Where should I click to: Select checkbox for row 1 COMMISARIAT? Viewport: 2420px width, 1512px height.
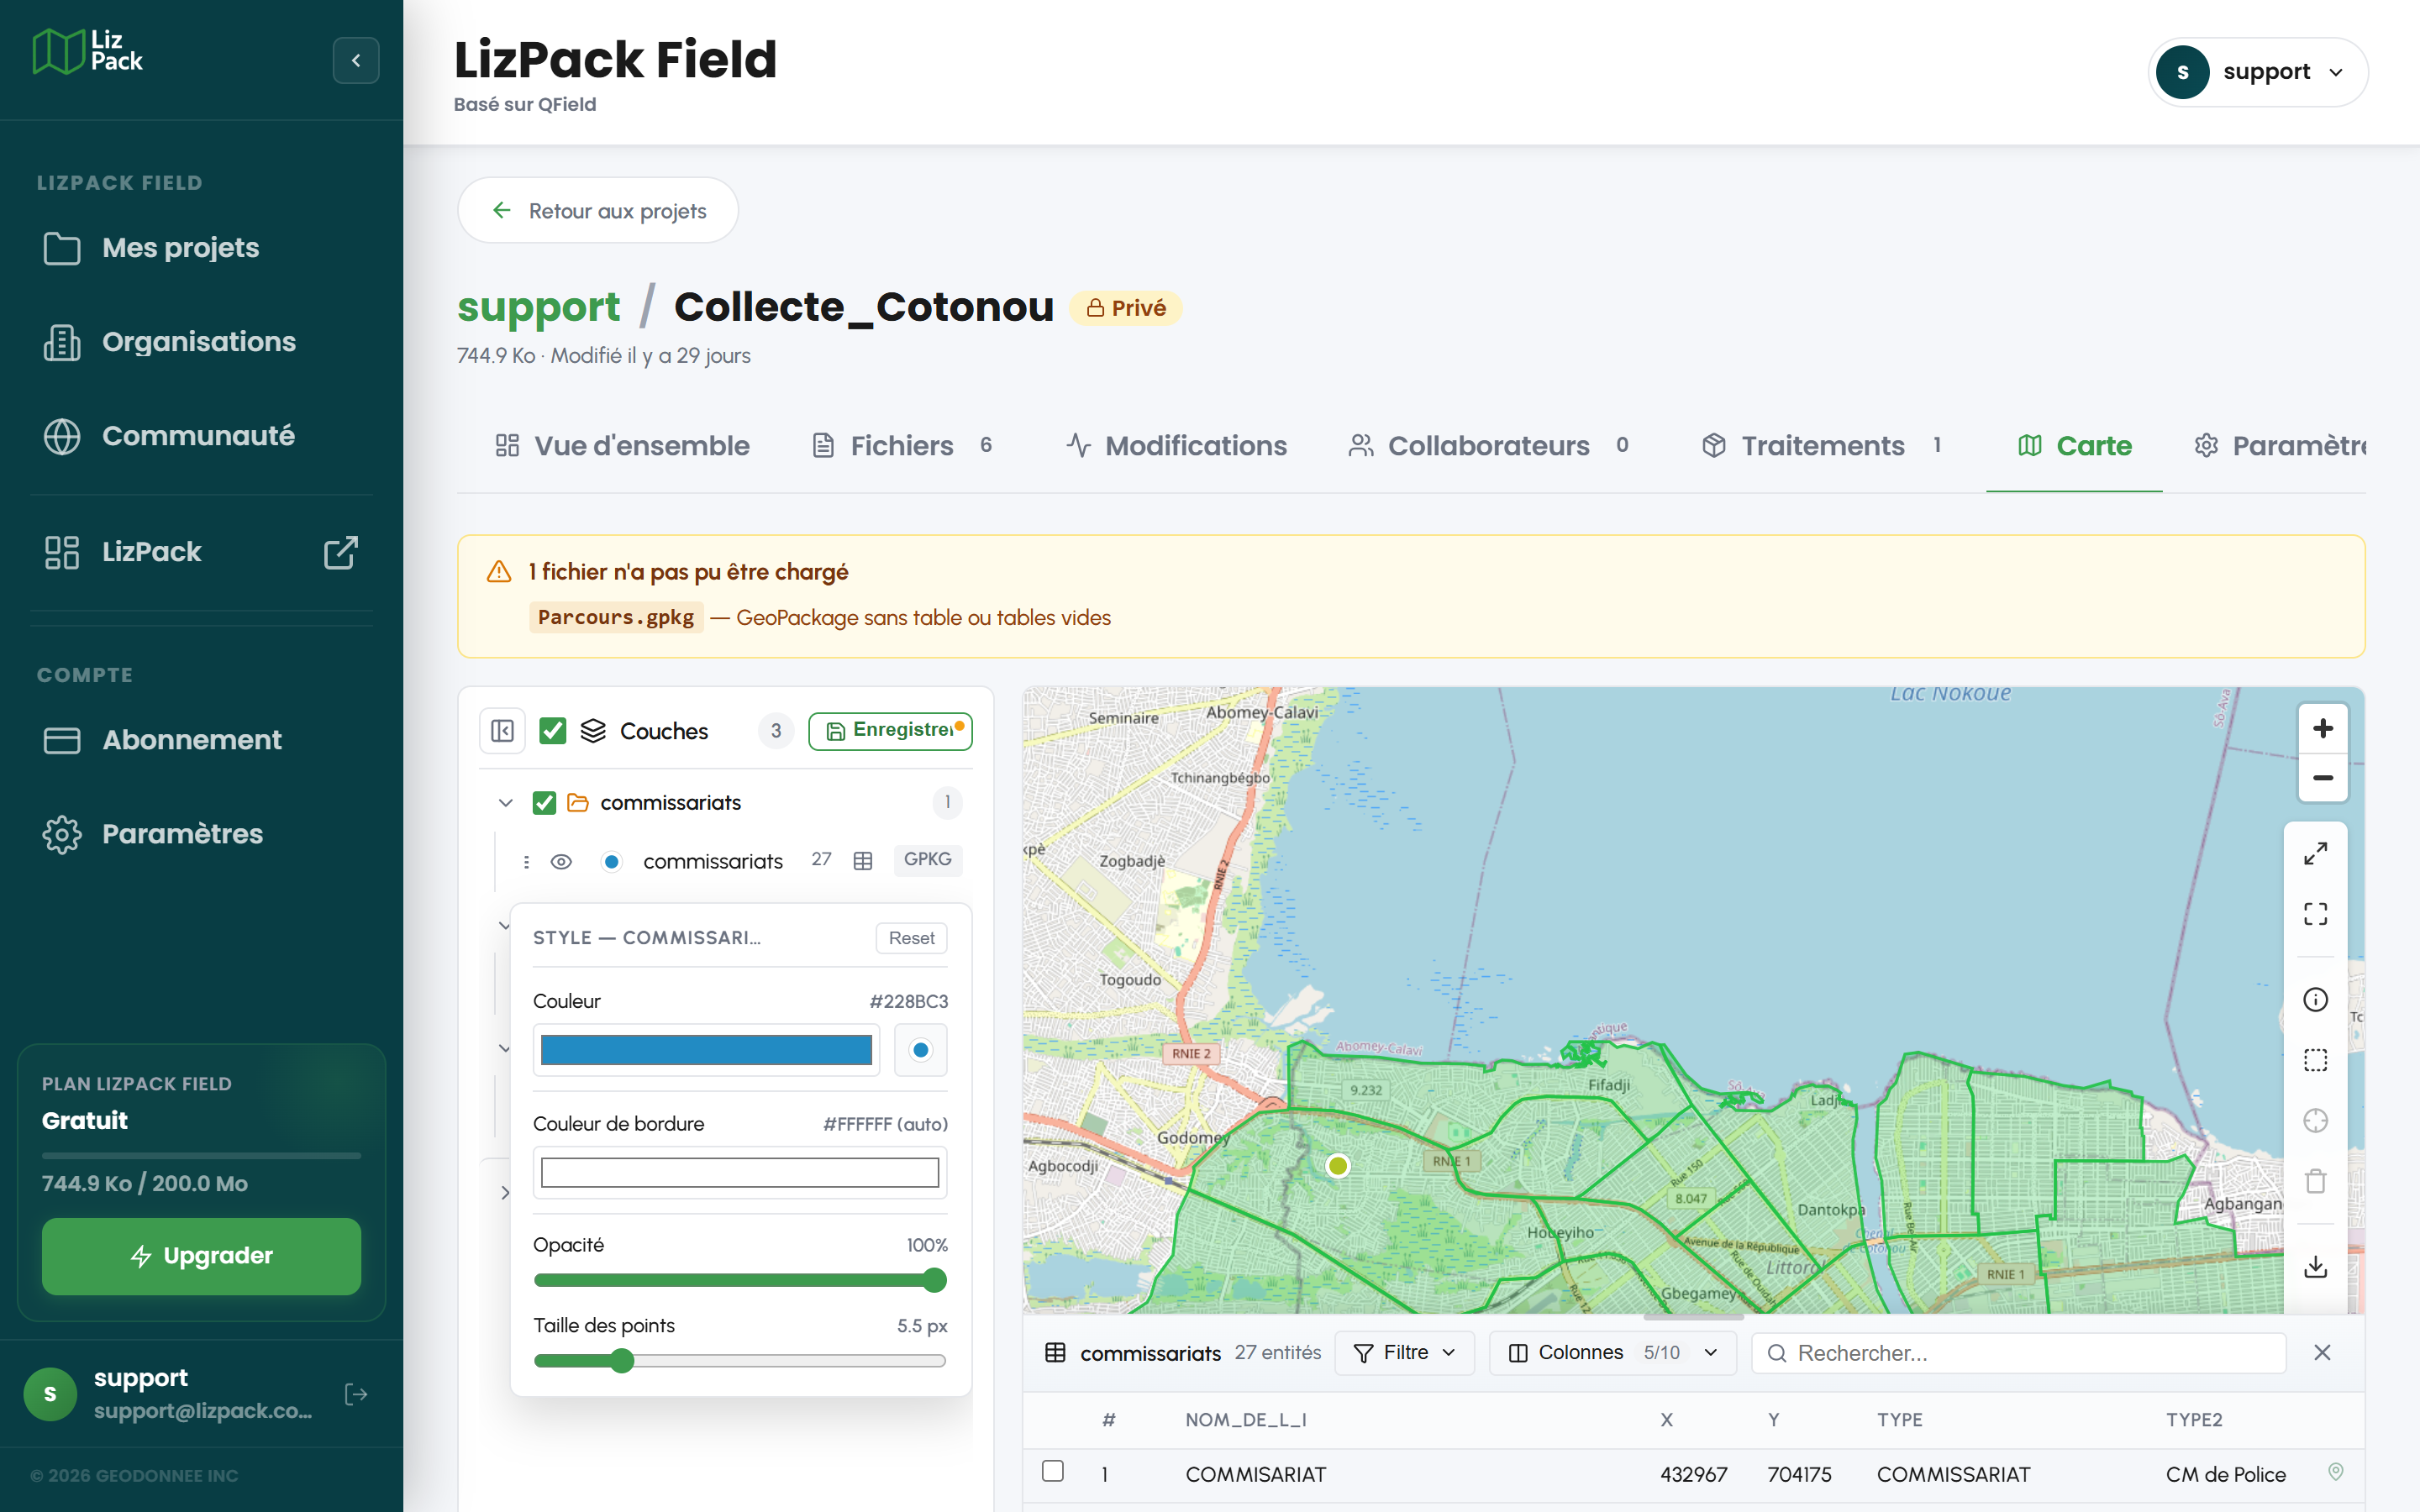tap(1052, 1472)
